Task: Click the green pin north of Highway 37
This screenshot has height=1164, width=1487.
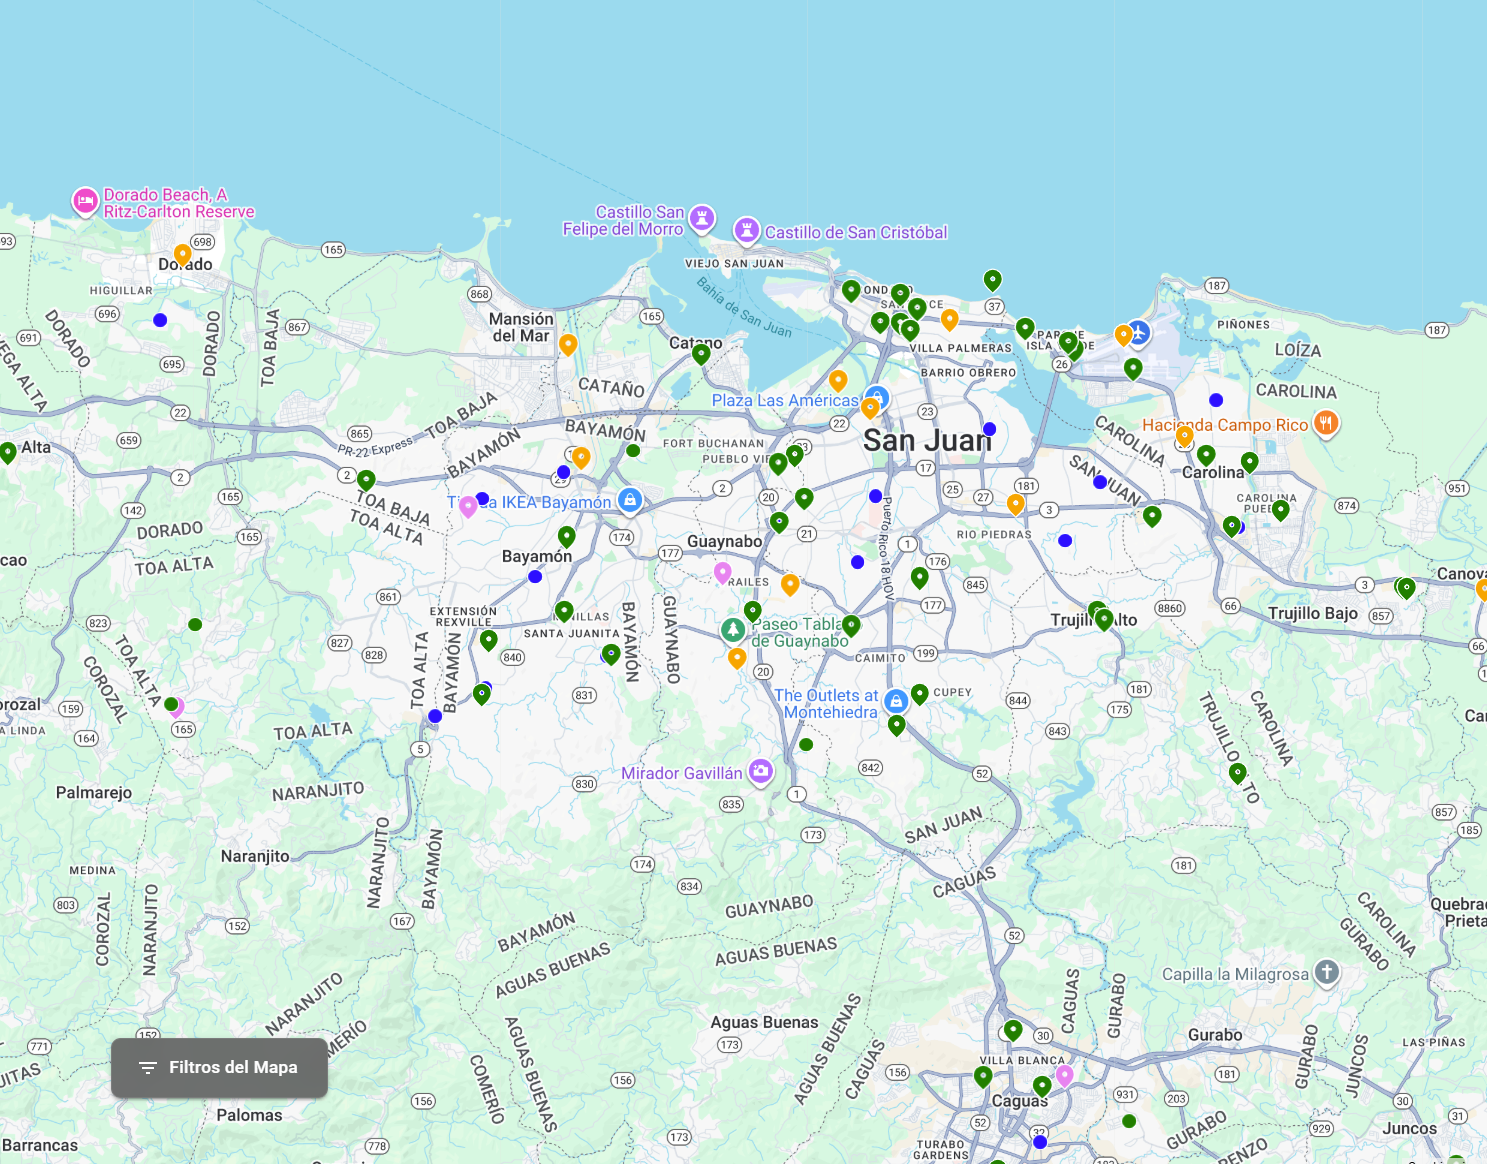Action: click(x=992, y=280)
